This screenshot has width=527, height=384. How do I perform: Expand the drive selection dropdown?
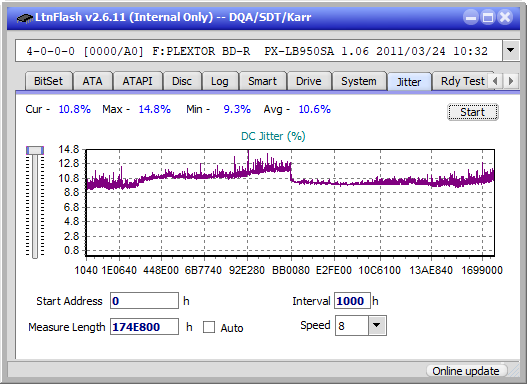[511, 51]
